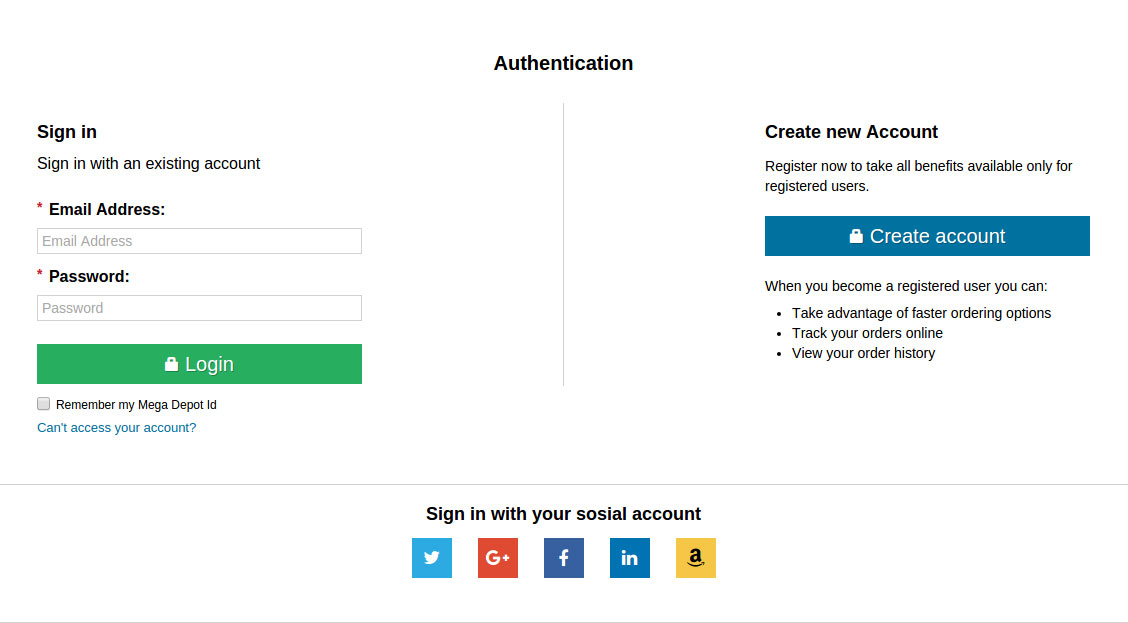Click the Authentication page heading
1128x623 pixels.
point(563,63)
